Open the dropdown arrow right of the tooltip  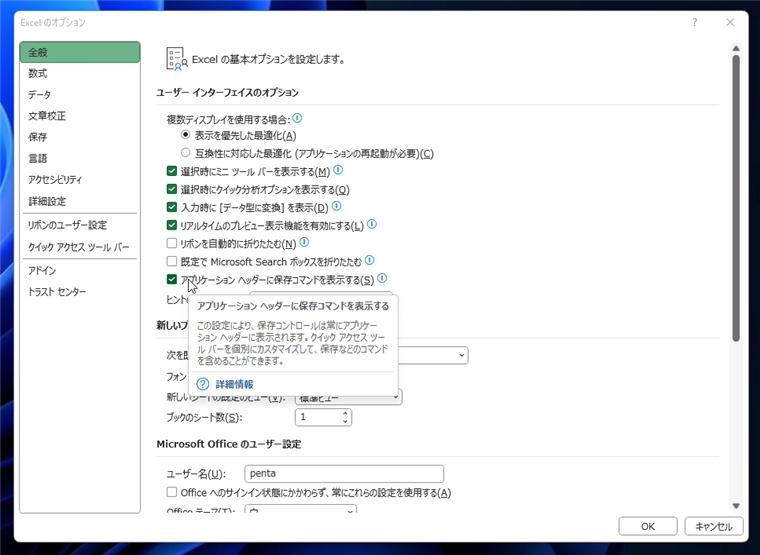[461, 355]
